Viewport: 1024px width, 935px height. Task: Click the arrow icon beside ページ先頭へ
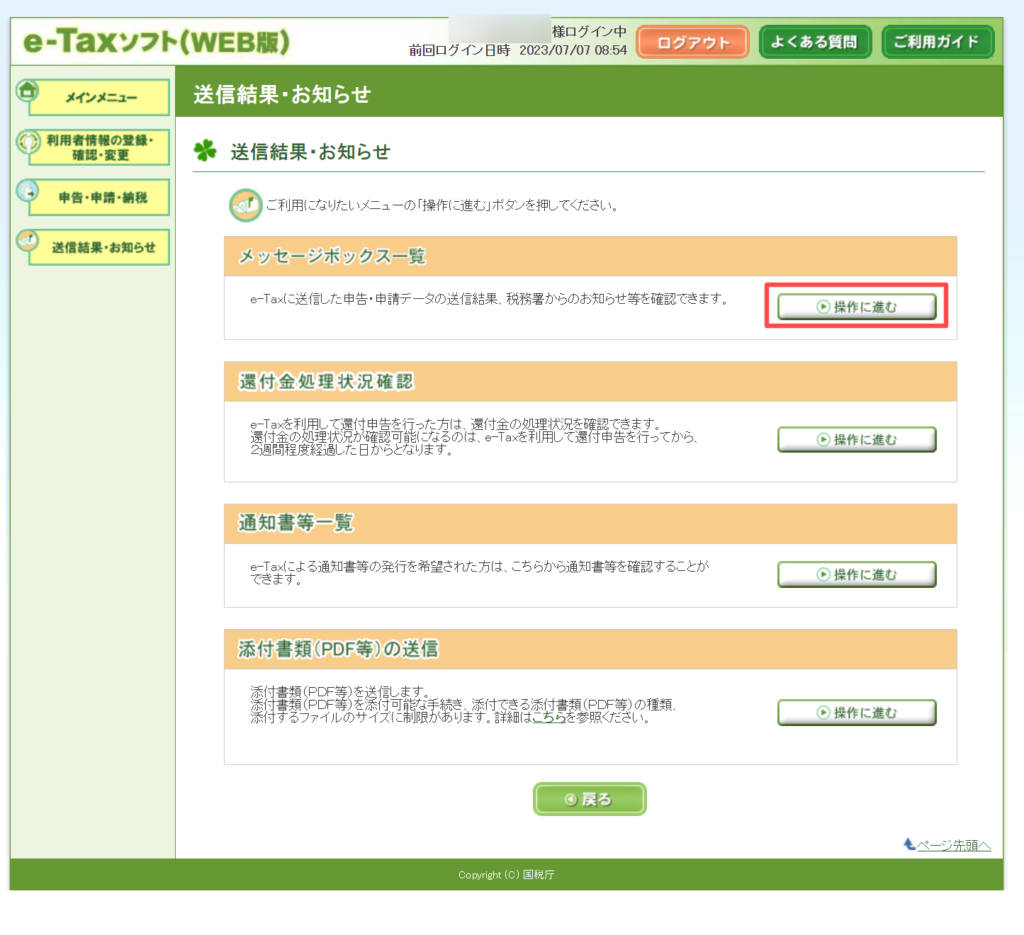click(x=909, y=845)
